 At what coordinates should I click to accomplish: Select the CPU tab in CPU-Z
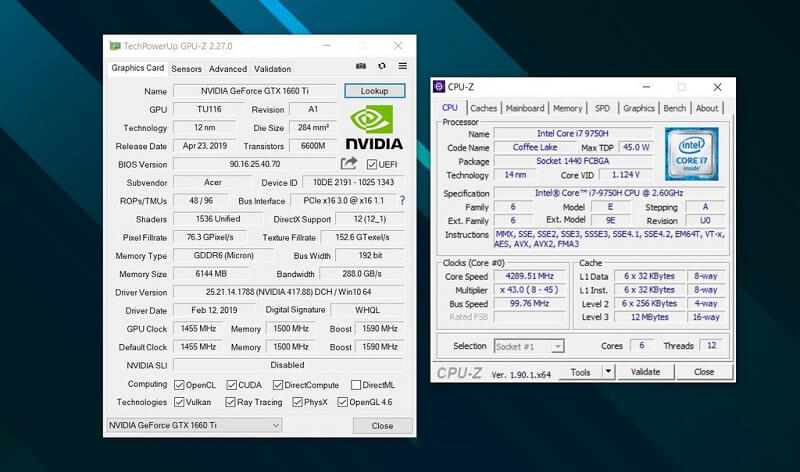[x=449, y=108]
